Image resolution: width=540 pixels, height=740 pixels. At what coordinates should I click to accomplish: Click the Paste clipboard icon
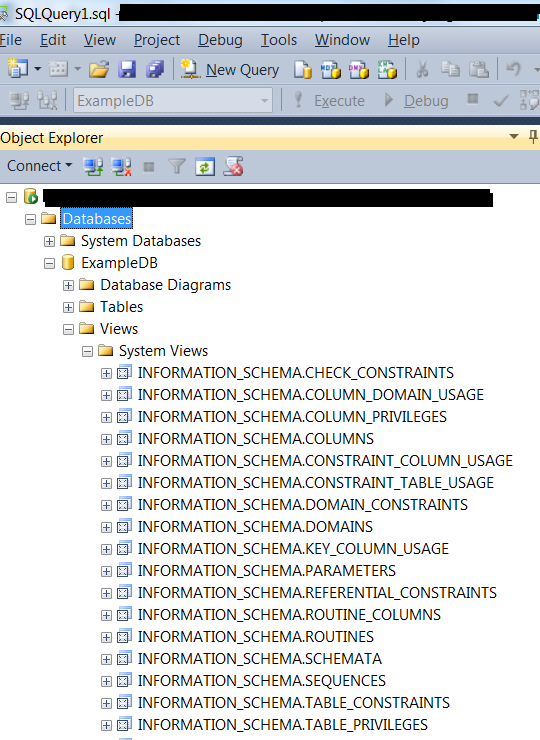pos(479,70)
